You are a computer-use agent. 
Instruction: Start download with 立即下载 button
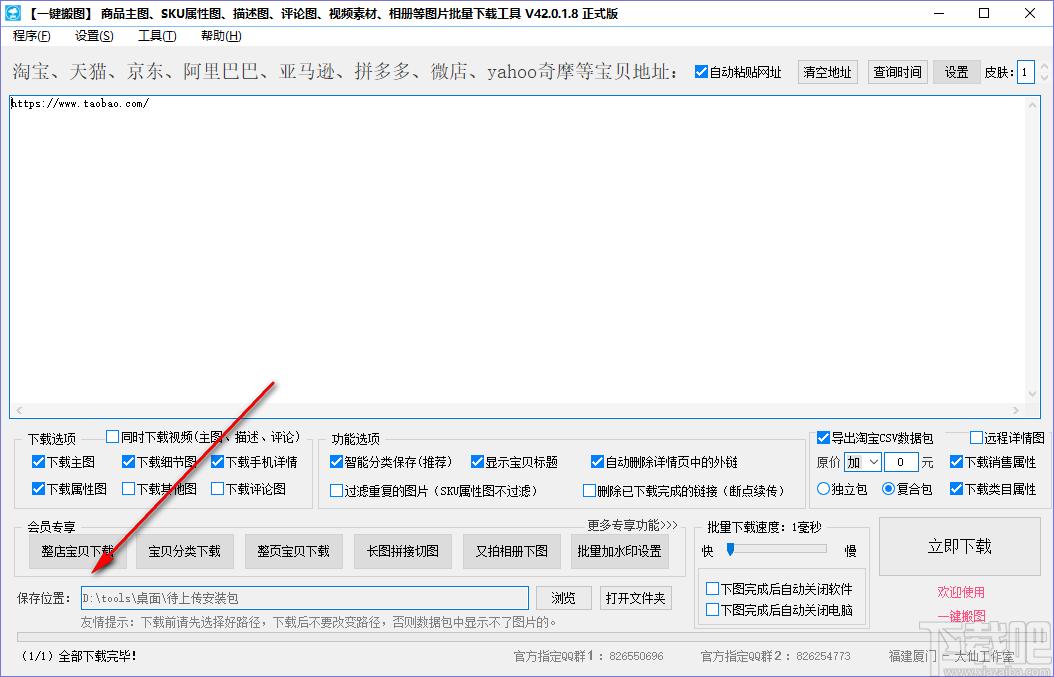959,546
